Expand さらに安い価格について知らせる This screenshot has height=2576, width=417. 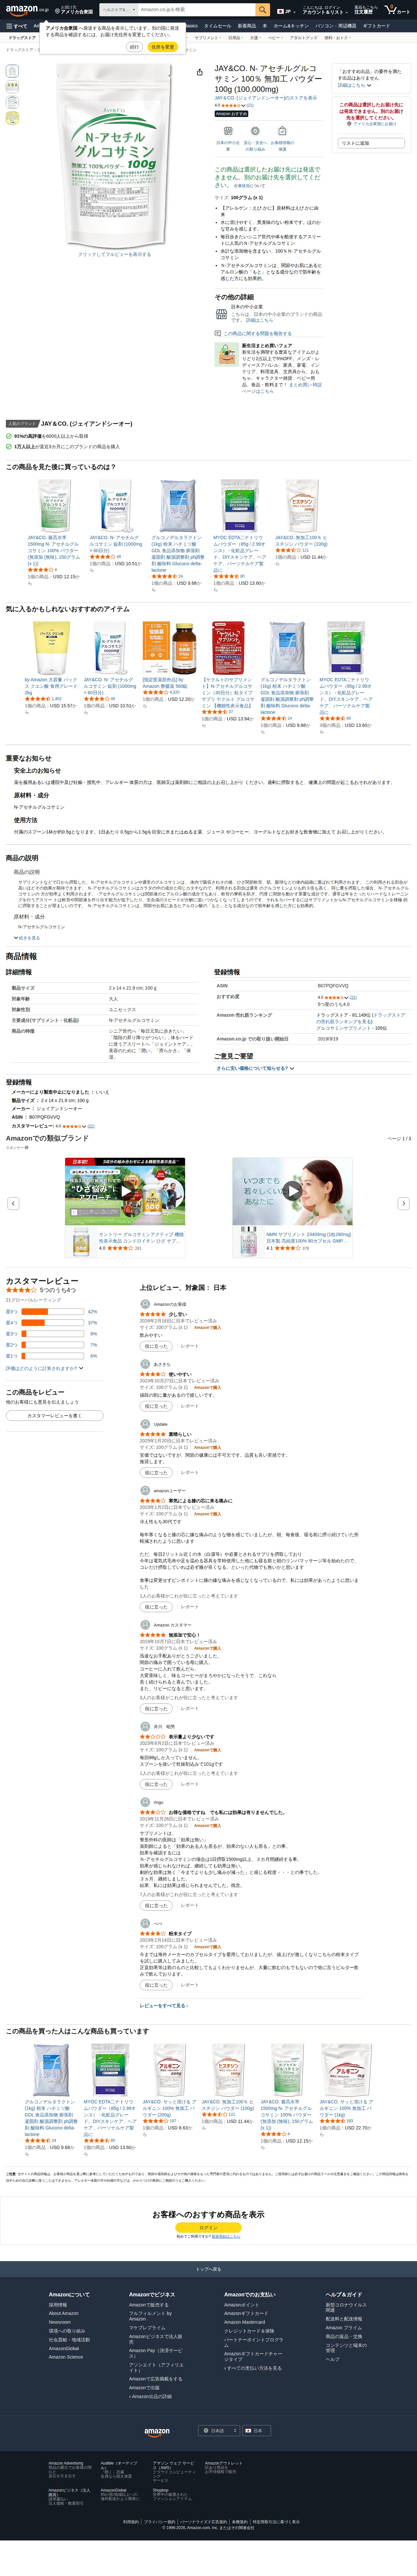coord(255,1068)
